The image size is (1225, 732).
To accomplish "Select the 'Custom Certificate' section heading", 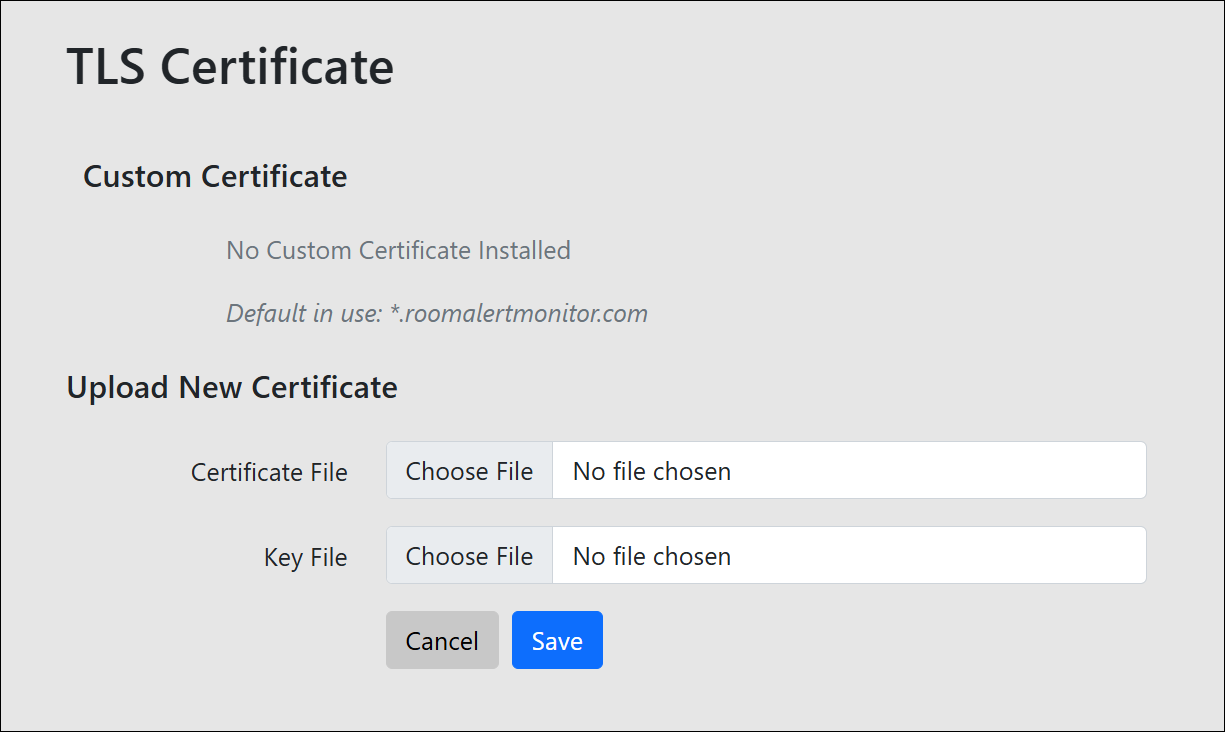I will (x=215, y=176).
